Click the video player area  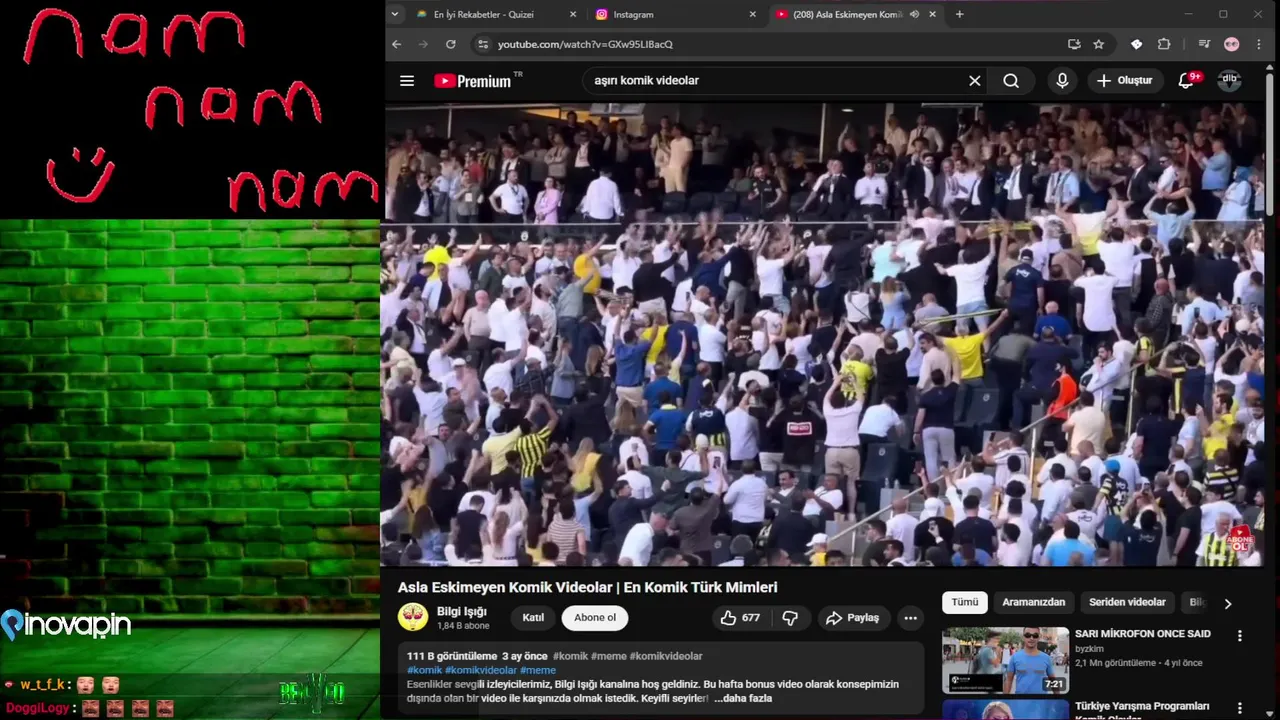822,334
